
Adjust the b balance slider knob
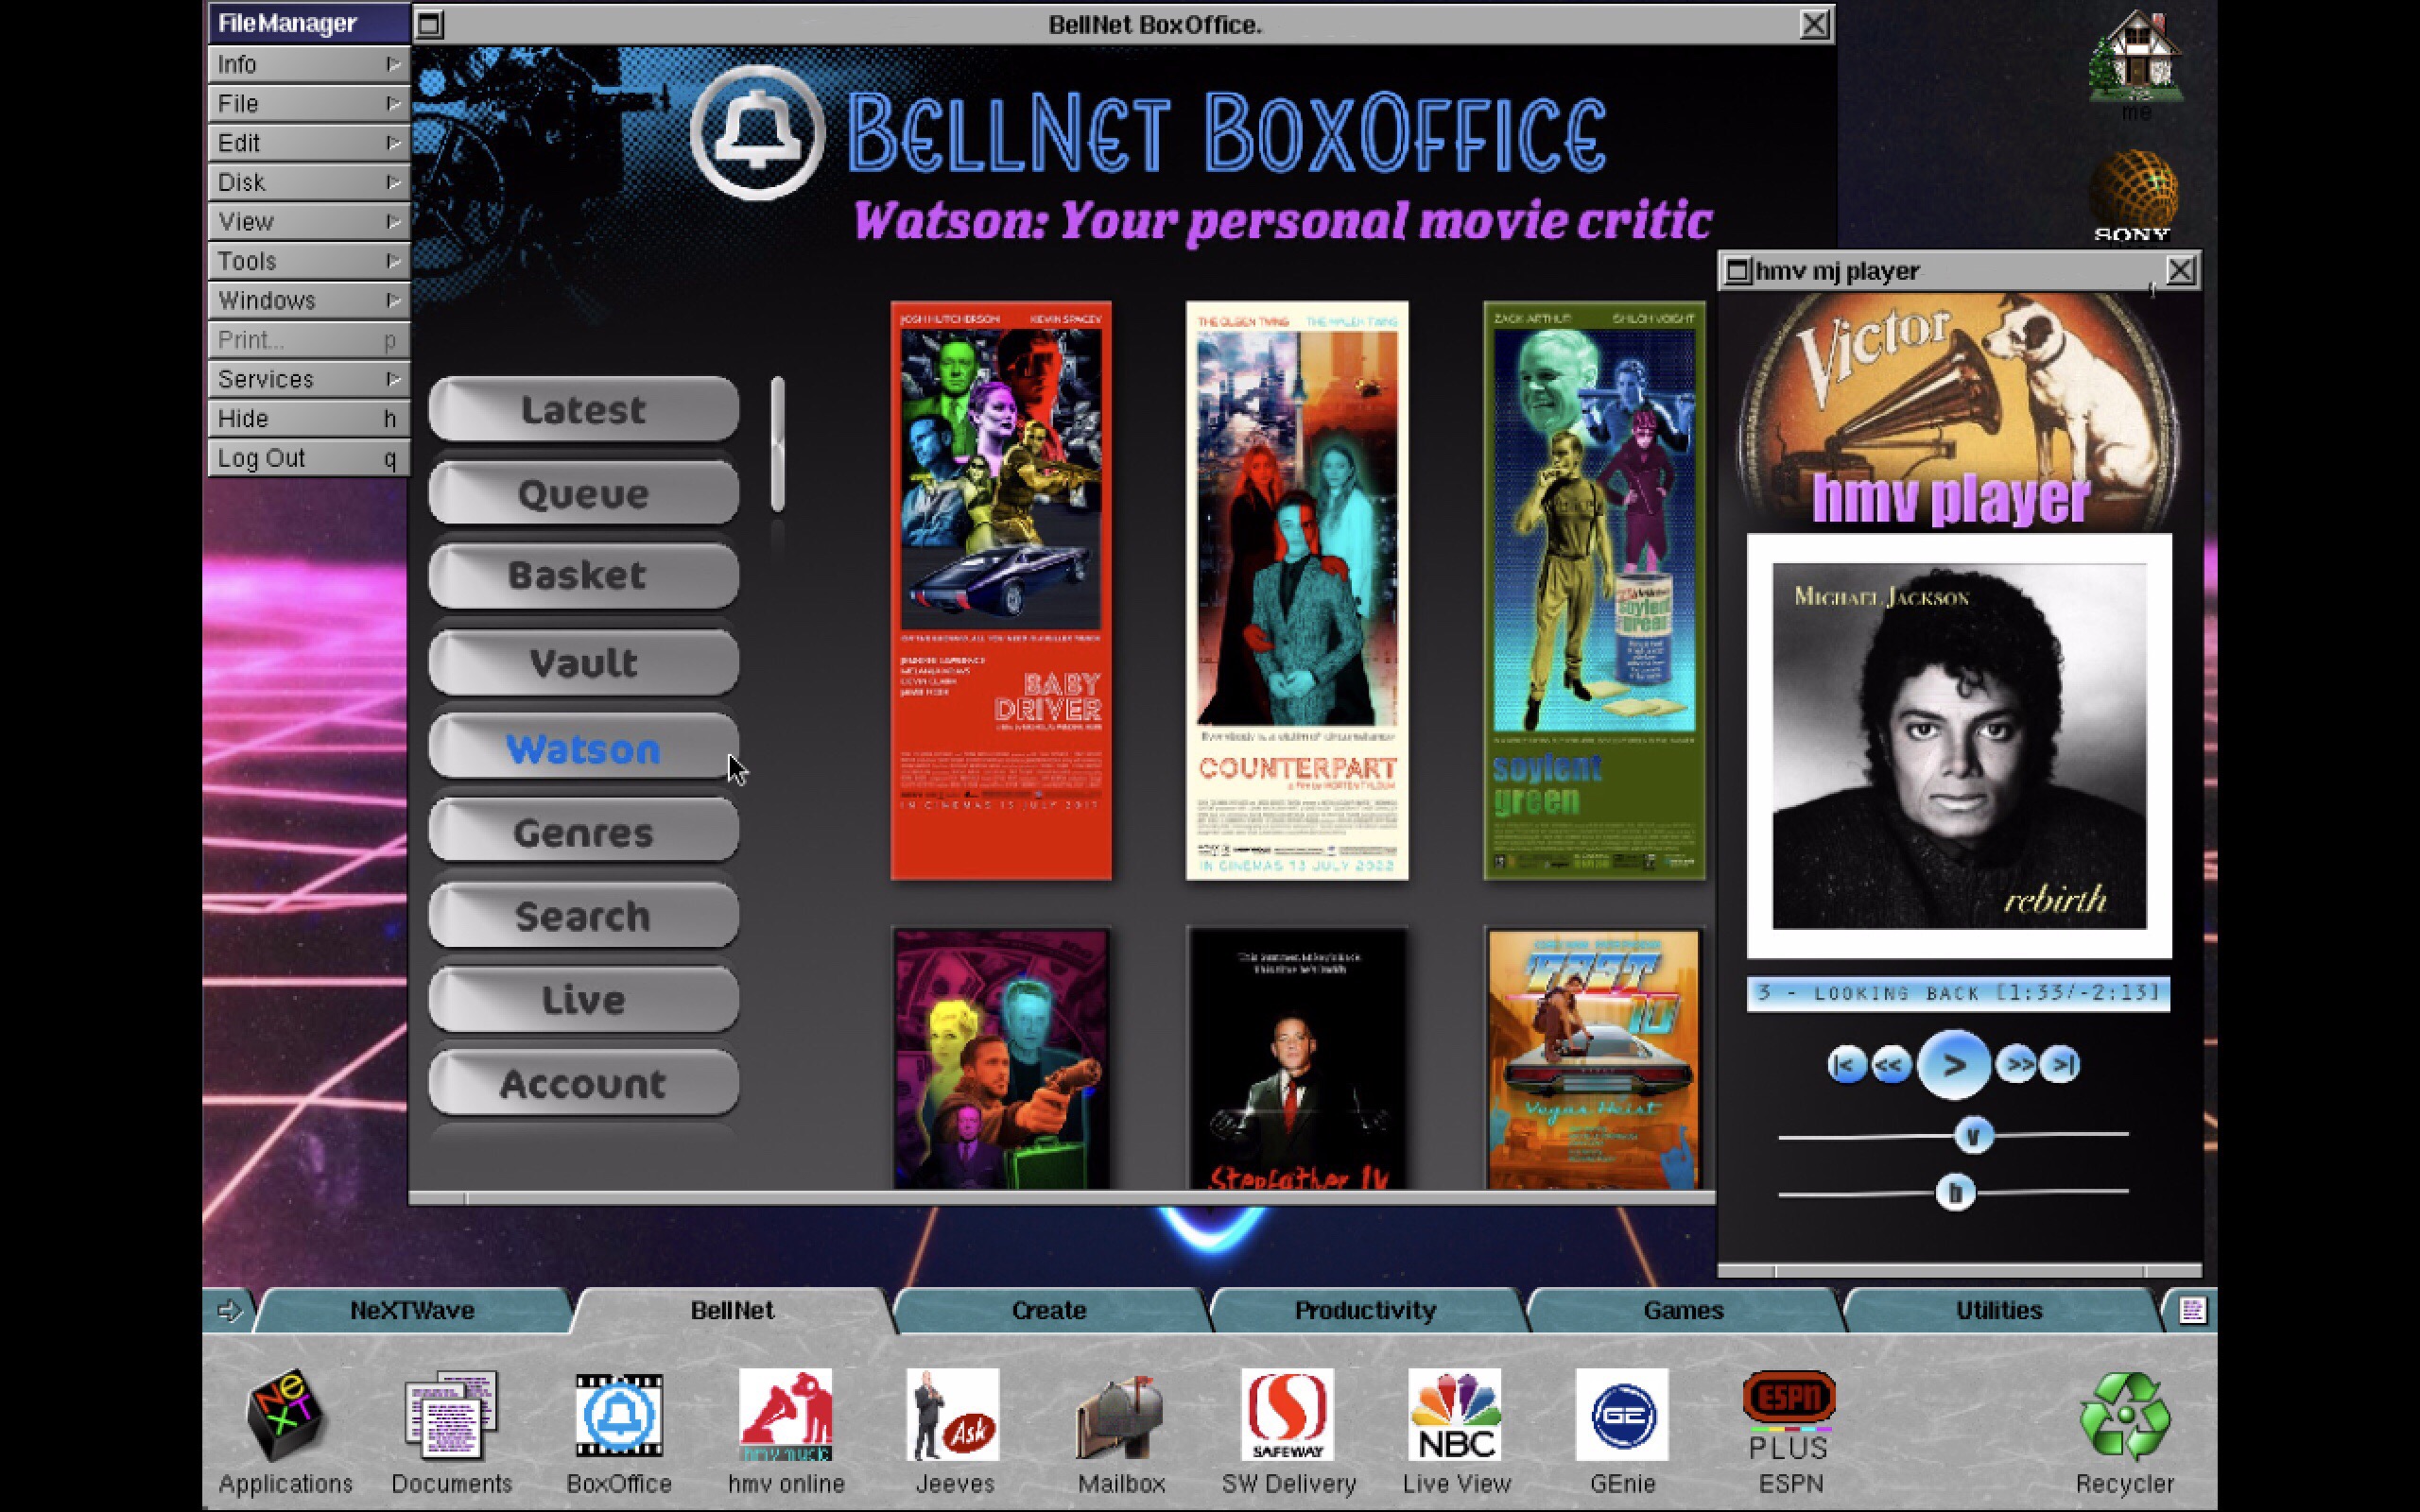pyautogui.click(x=1955, y=1192)
